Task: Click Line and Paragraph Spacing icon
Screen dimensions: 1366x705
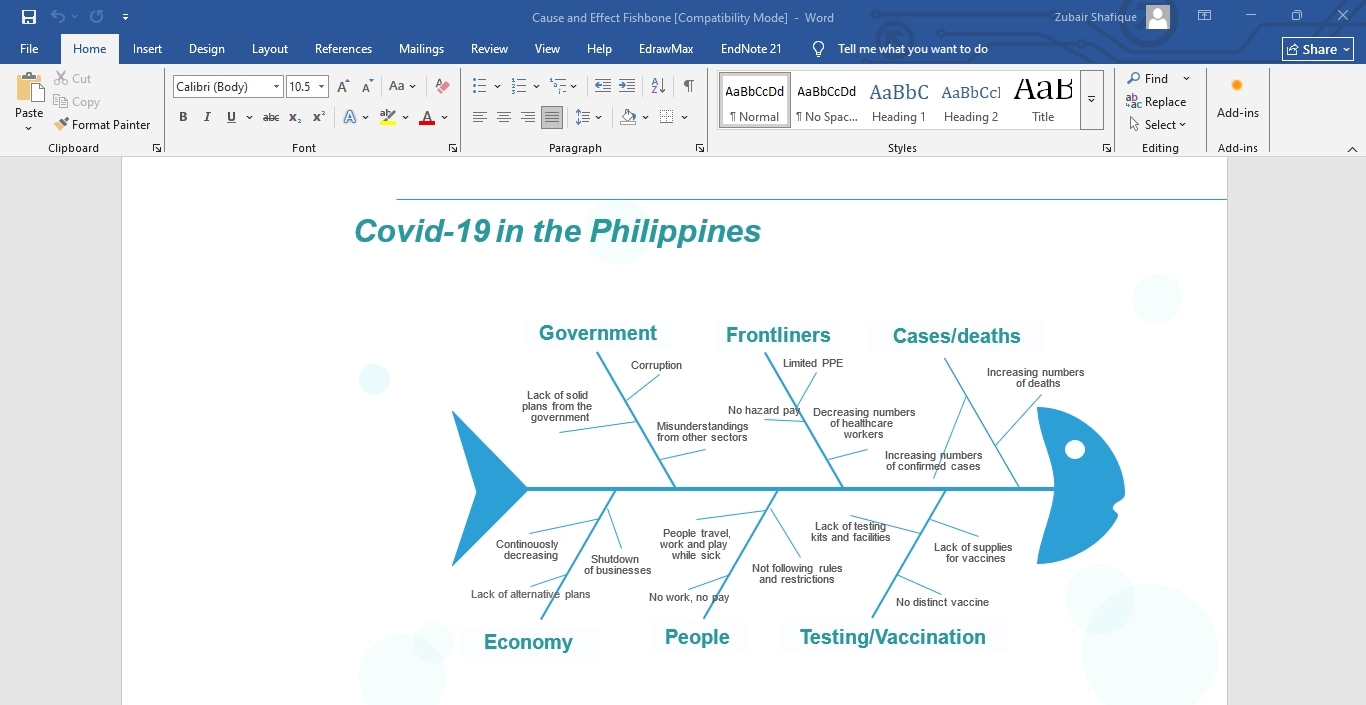Action: click(583, 117)
